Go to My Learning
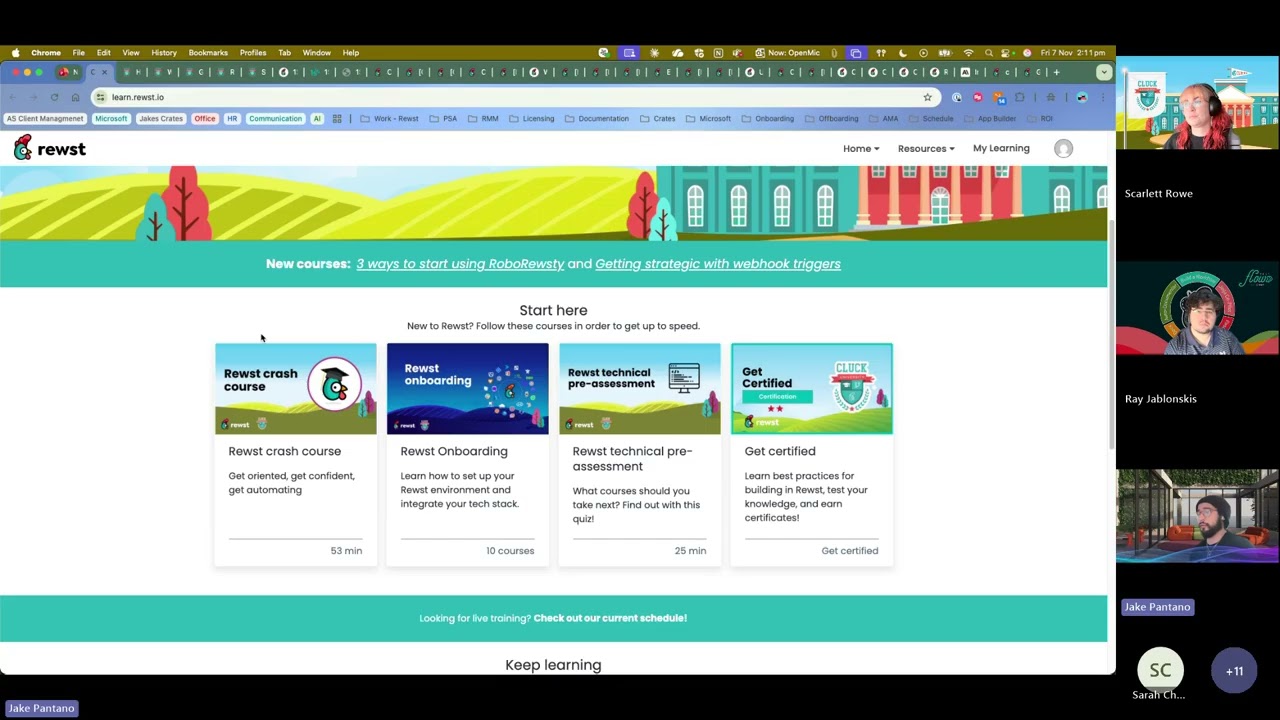The width and height of the screenshot is (1280, 720). pyautogui.click(x=1001, y=148)
